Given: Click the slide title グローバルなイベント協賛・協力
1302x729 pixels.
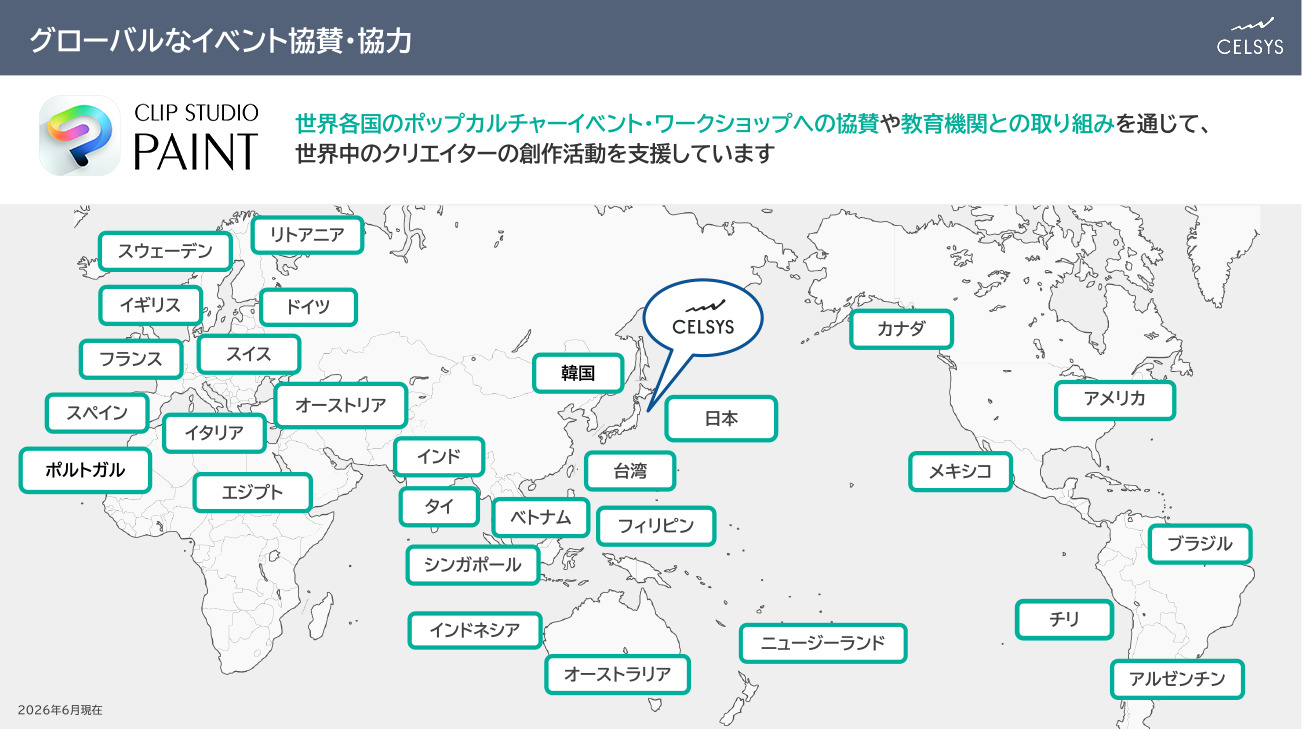Looking at the screenshot, I should click(221, 41).
